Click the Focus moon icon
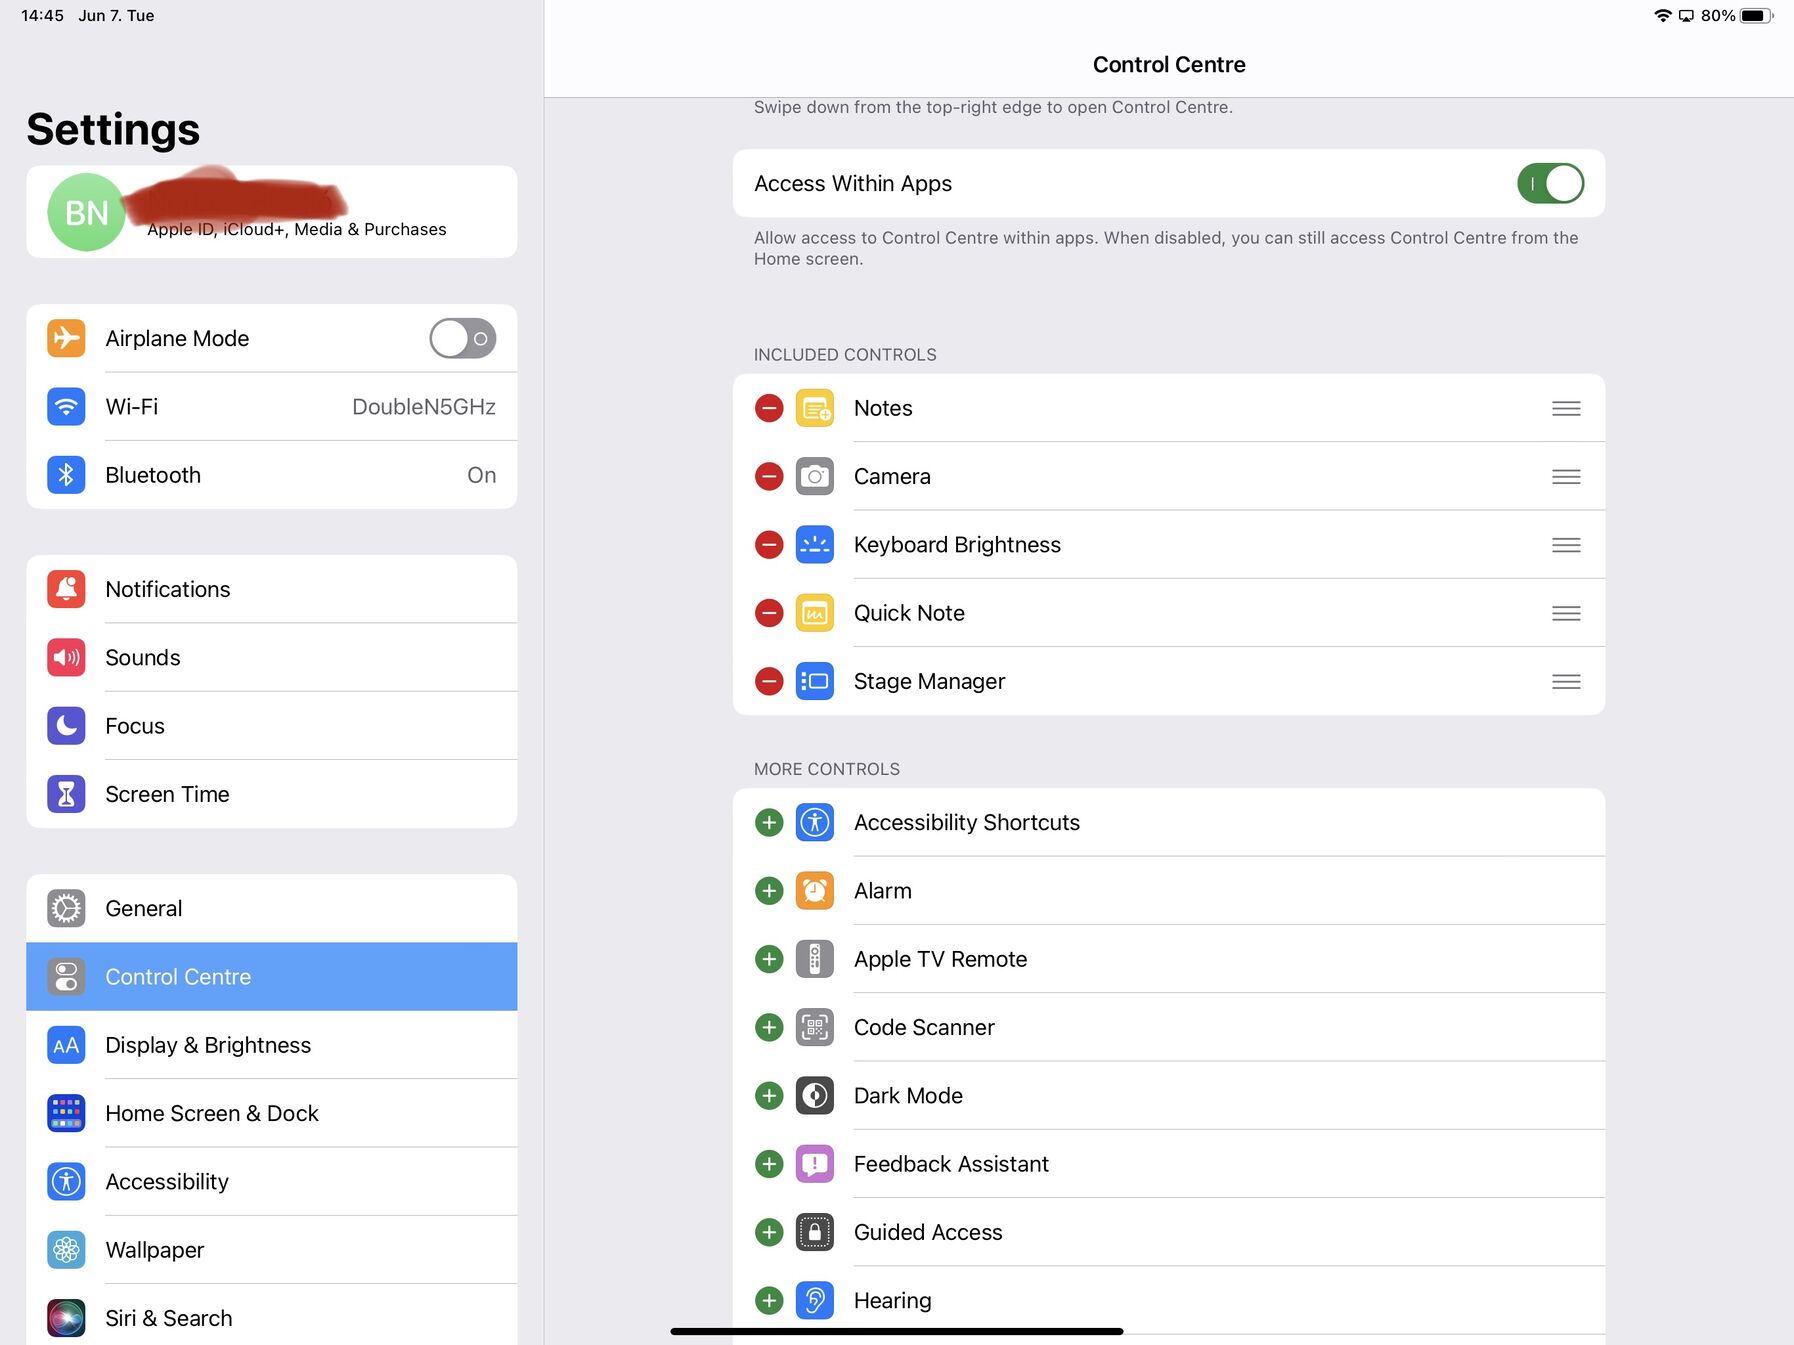The height and width of the screenshot is (1345, 1794). point(66,726)
